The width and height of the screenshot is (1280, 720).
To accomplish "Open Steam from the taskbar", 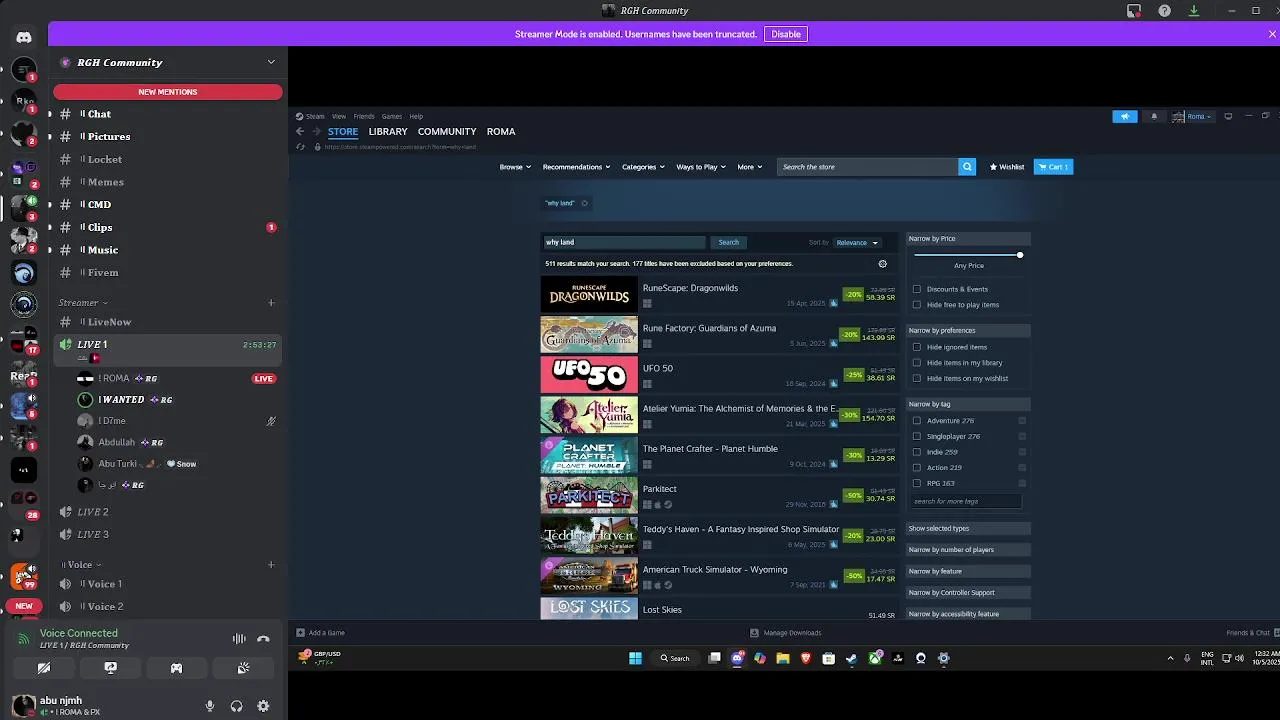I will pyautogui.click(x=852, y=658).
